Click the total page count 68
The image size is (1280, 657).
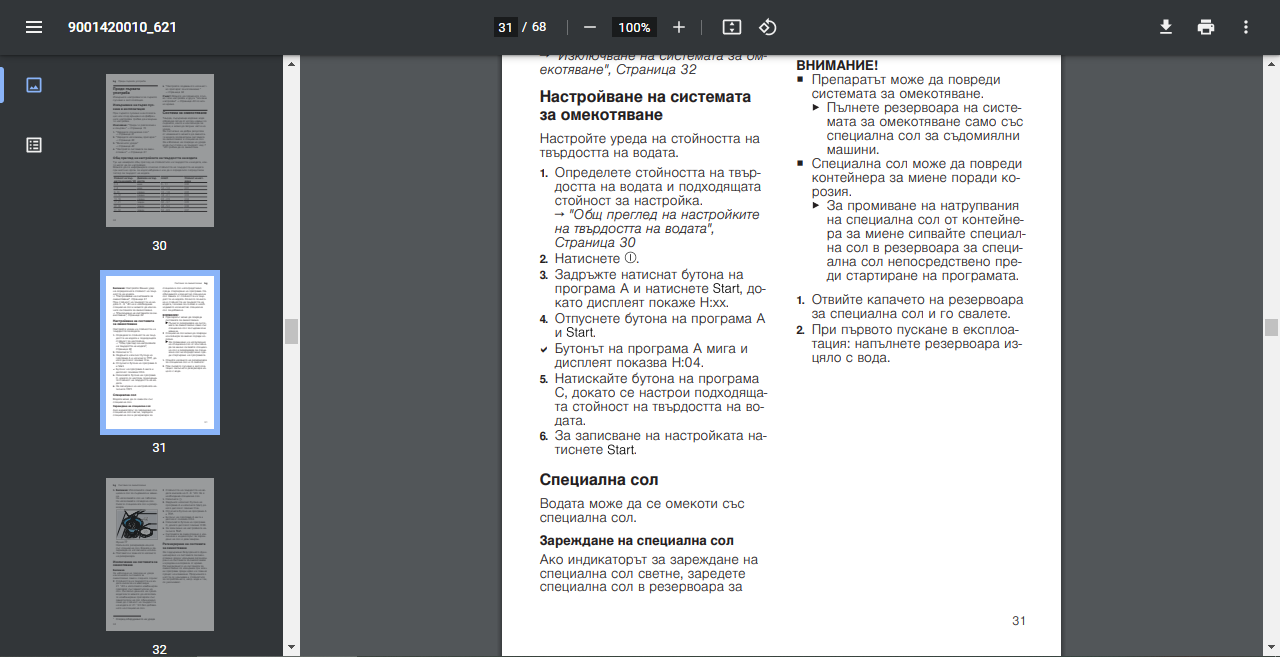[539, 27]
